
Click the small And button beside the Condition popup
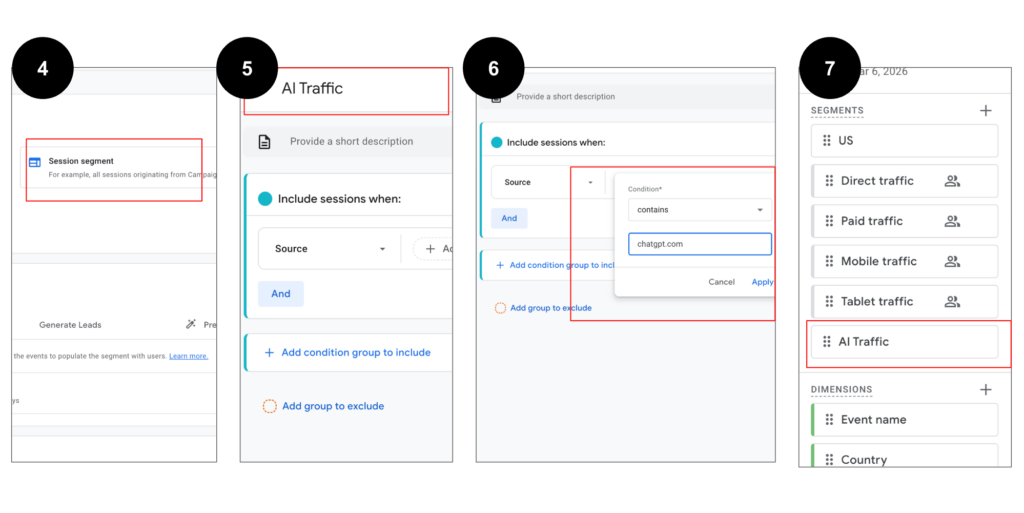click(509, 219)
